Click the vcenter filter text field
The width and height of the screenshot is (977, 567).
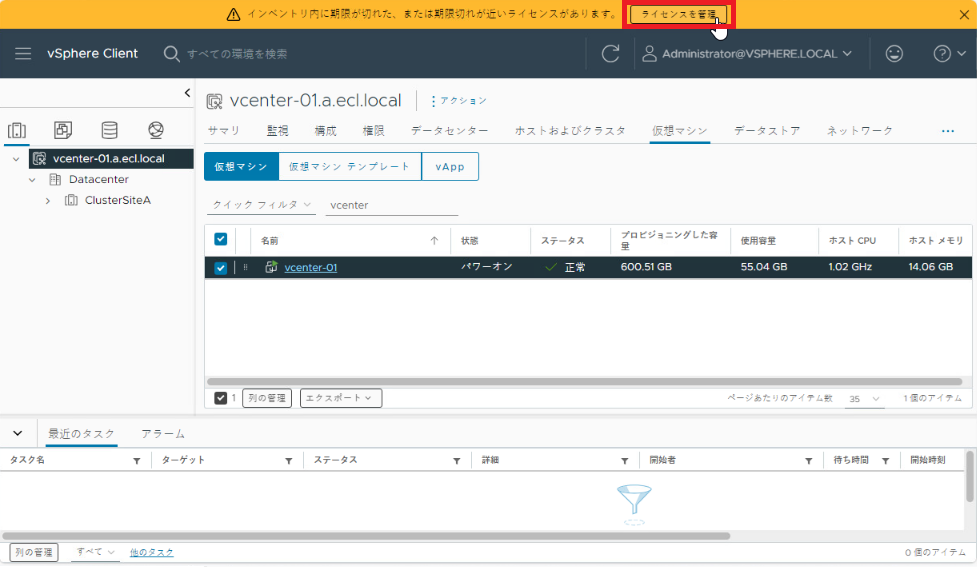[392, 205]
